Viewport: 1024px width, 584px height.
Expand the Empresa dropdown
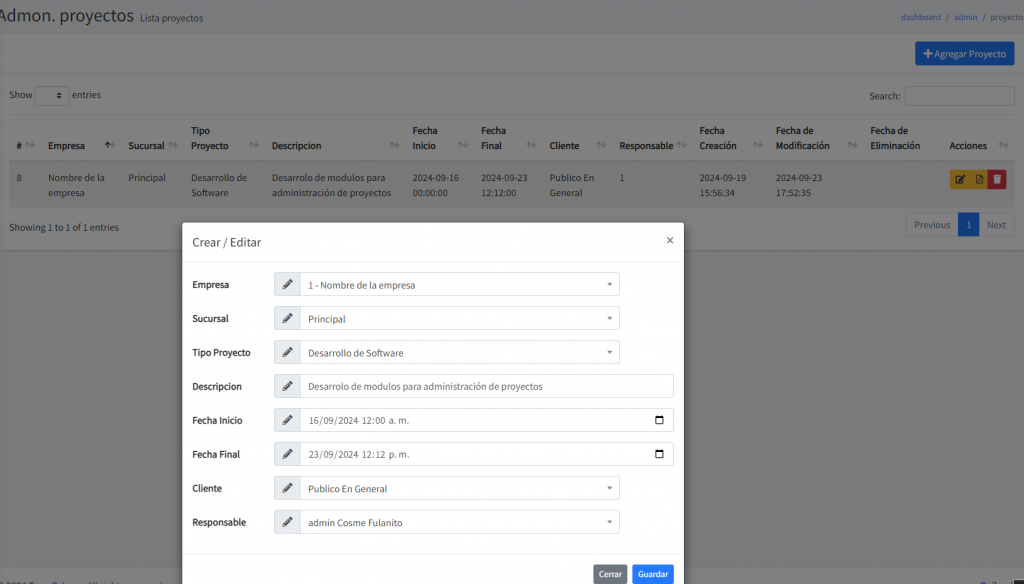tap(459, 285)
